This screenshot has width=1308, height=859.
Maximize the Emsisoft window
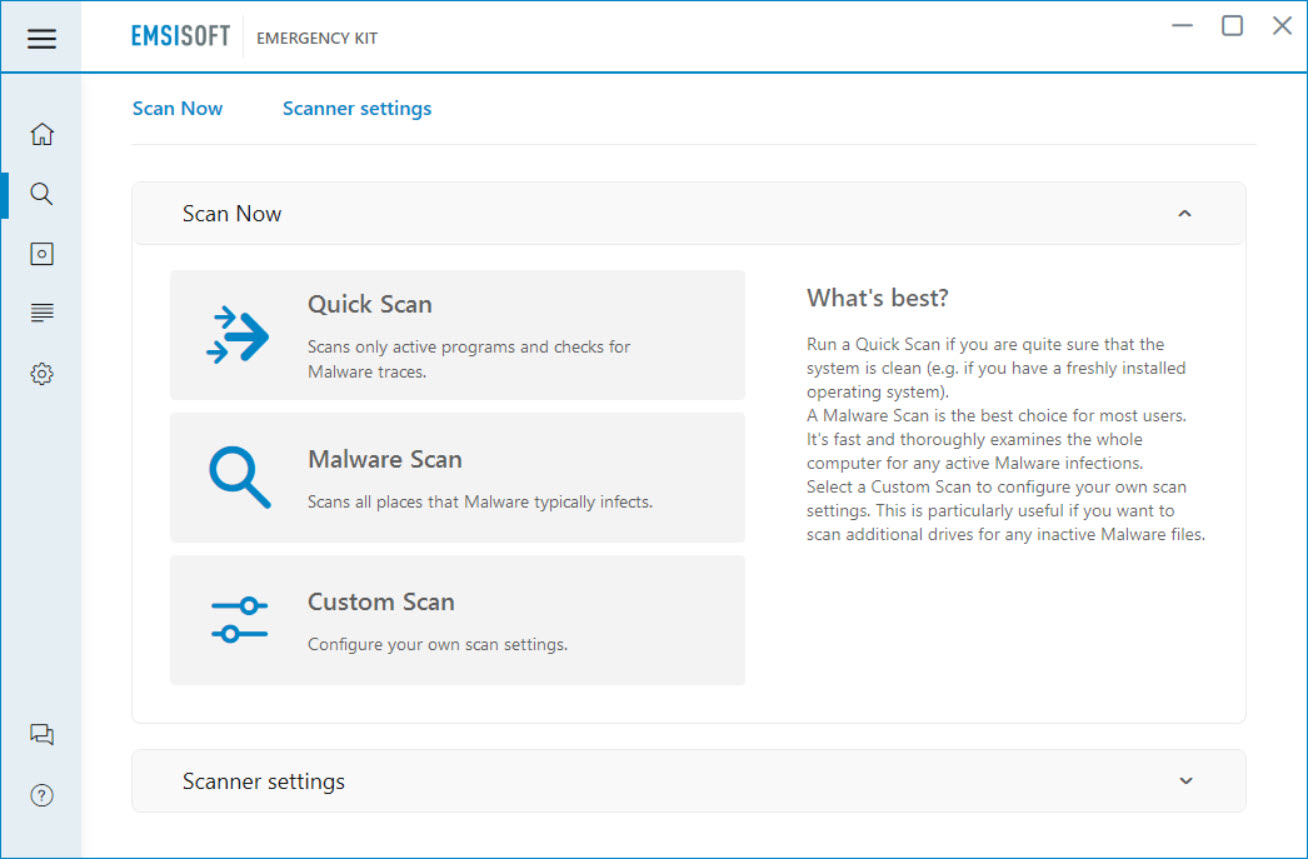(x=1232, y=26)
